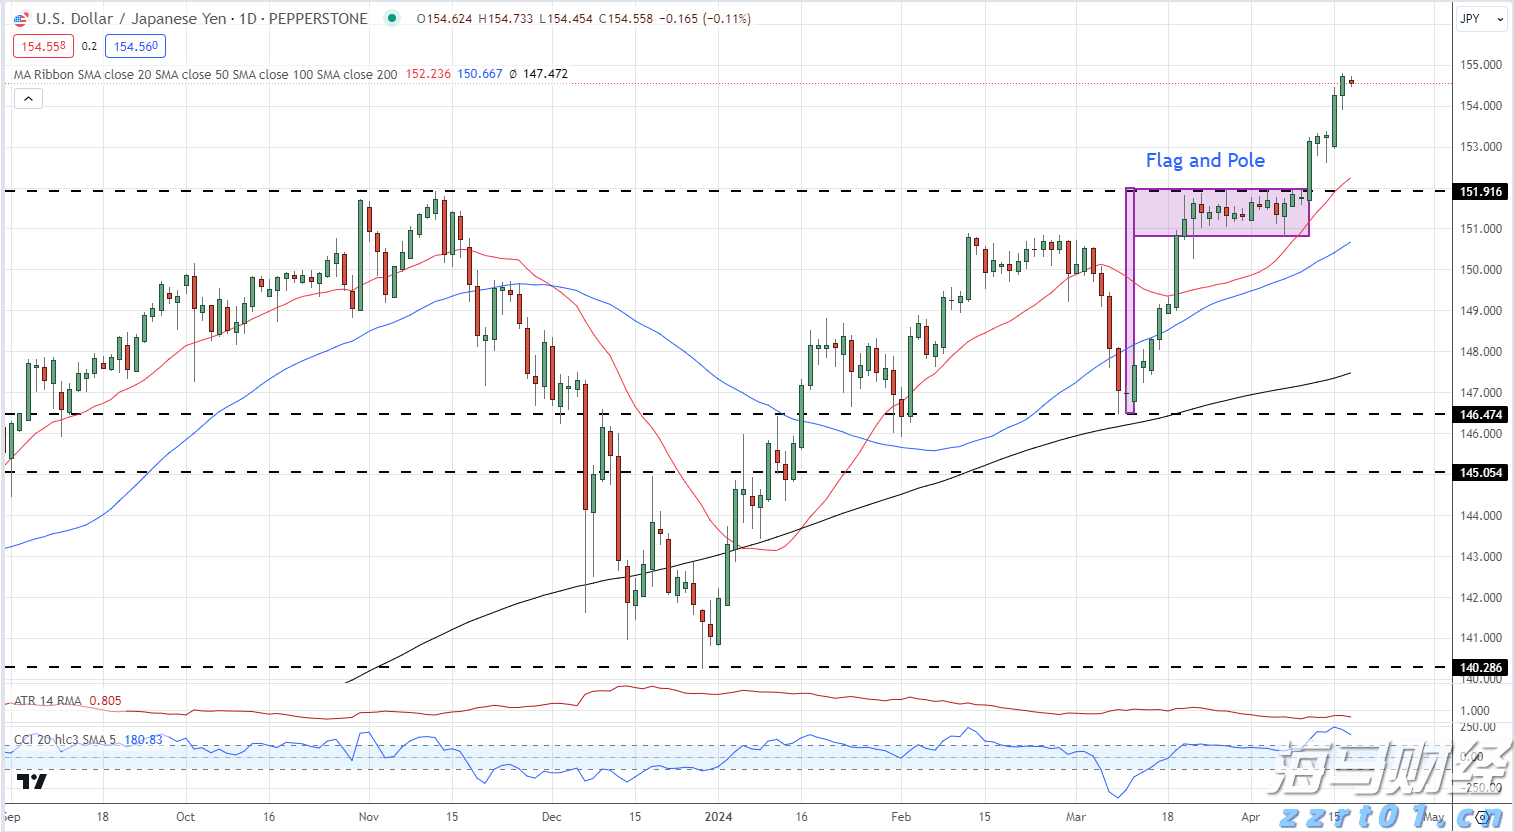1514x832 pixels.
Task: Click the blue buy price 154.560 button
Action: tap(135, 46)
